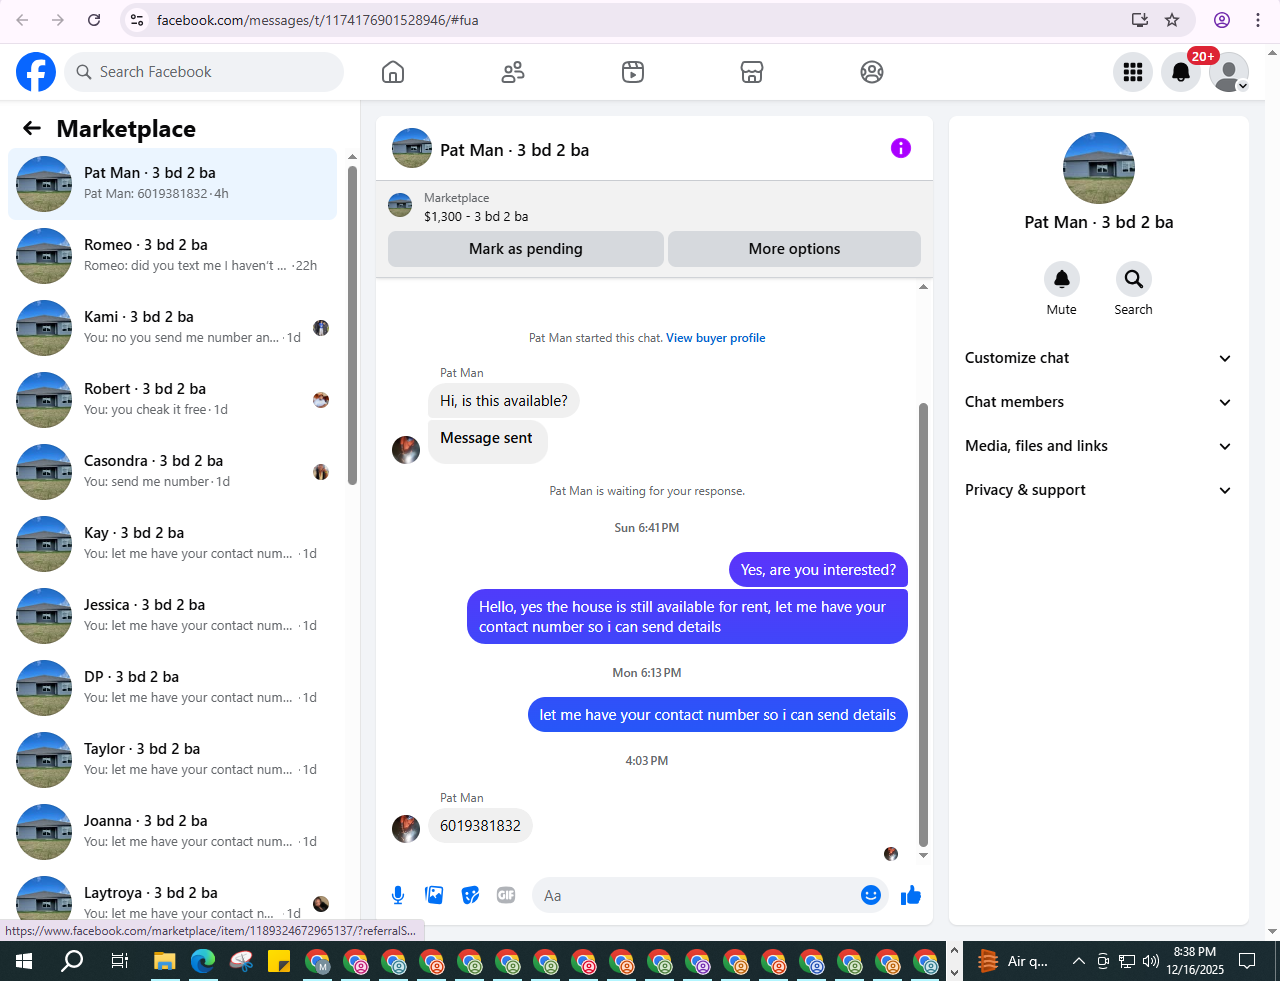Open the account profile avatar menu
Image resolution: width=1280 pixels, height=981 pixels.
[x=1229, y=72]
